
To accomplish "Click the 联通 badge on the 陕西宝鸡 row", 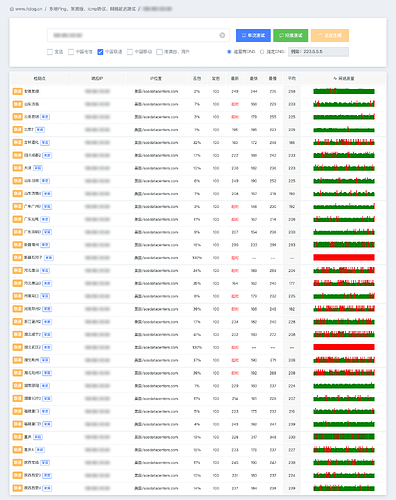I will (x=18, y=463).
